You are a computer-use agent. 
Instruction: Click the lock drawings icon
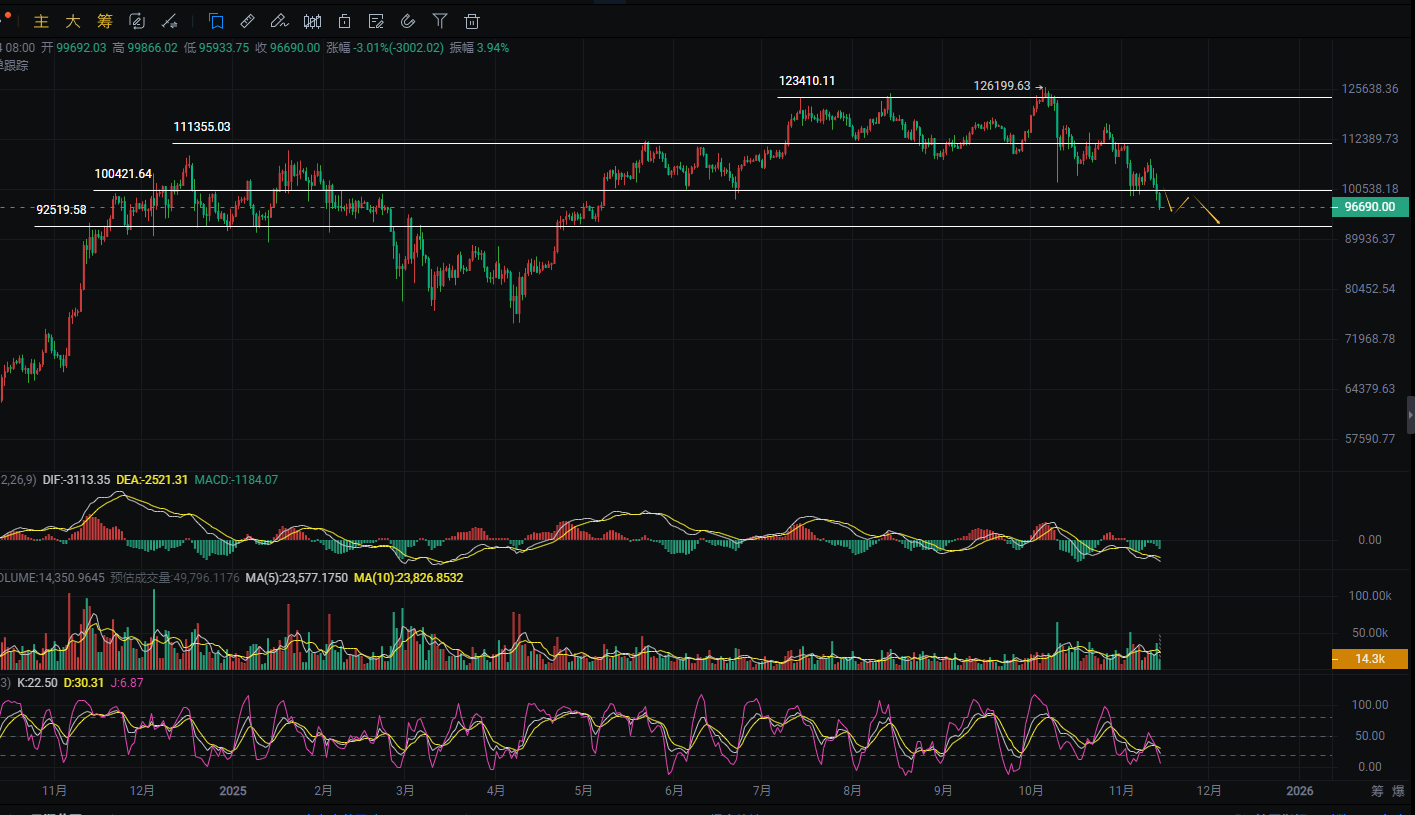pyautogui.click(x=344, y=21)
